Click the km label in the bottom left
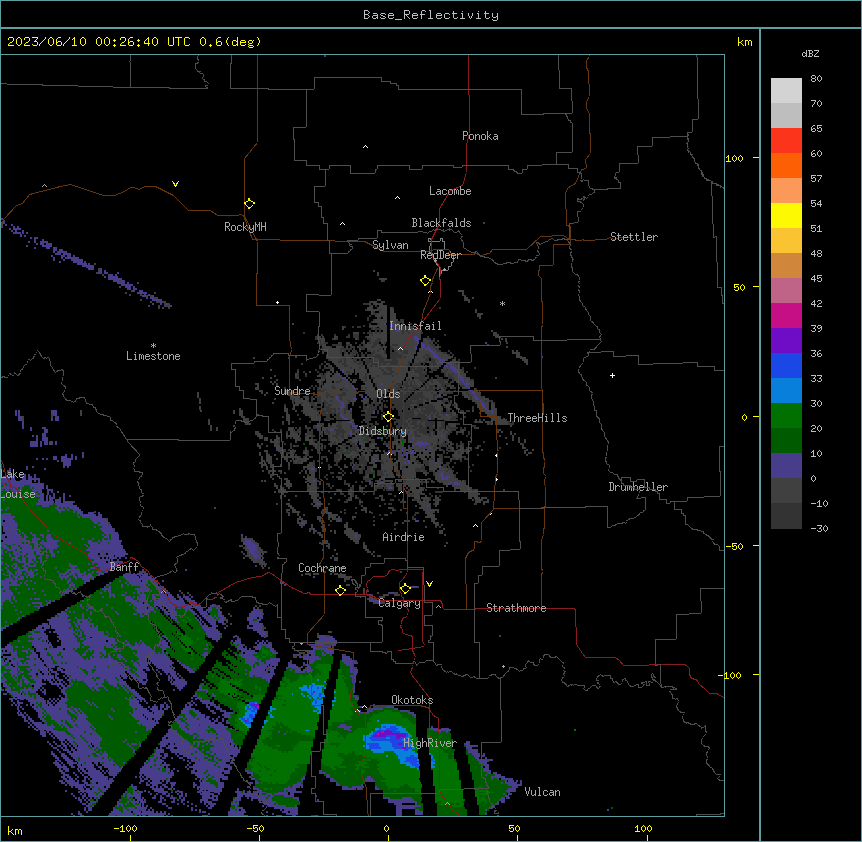Image resolution: width=862 pixels, height=842 pixels. 15,830
